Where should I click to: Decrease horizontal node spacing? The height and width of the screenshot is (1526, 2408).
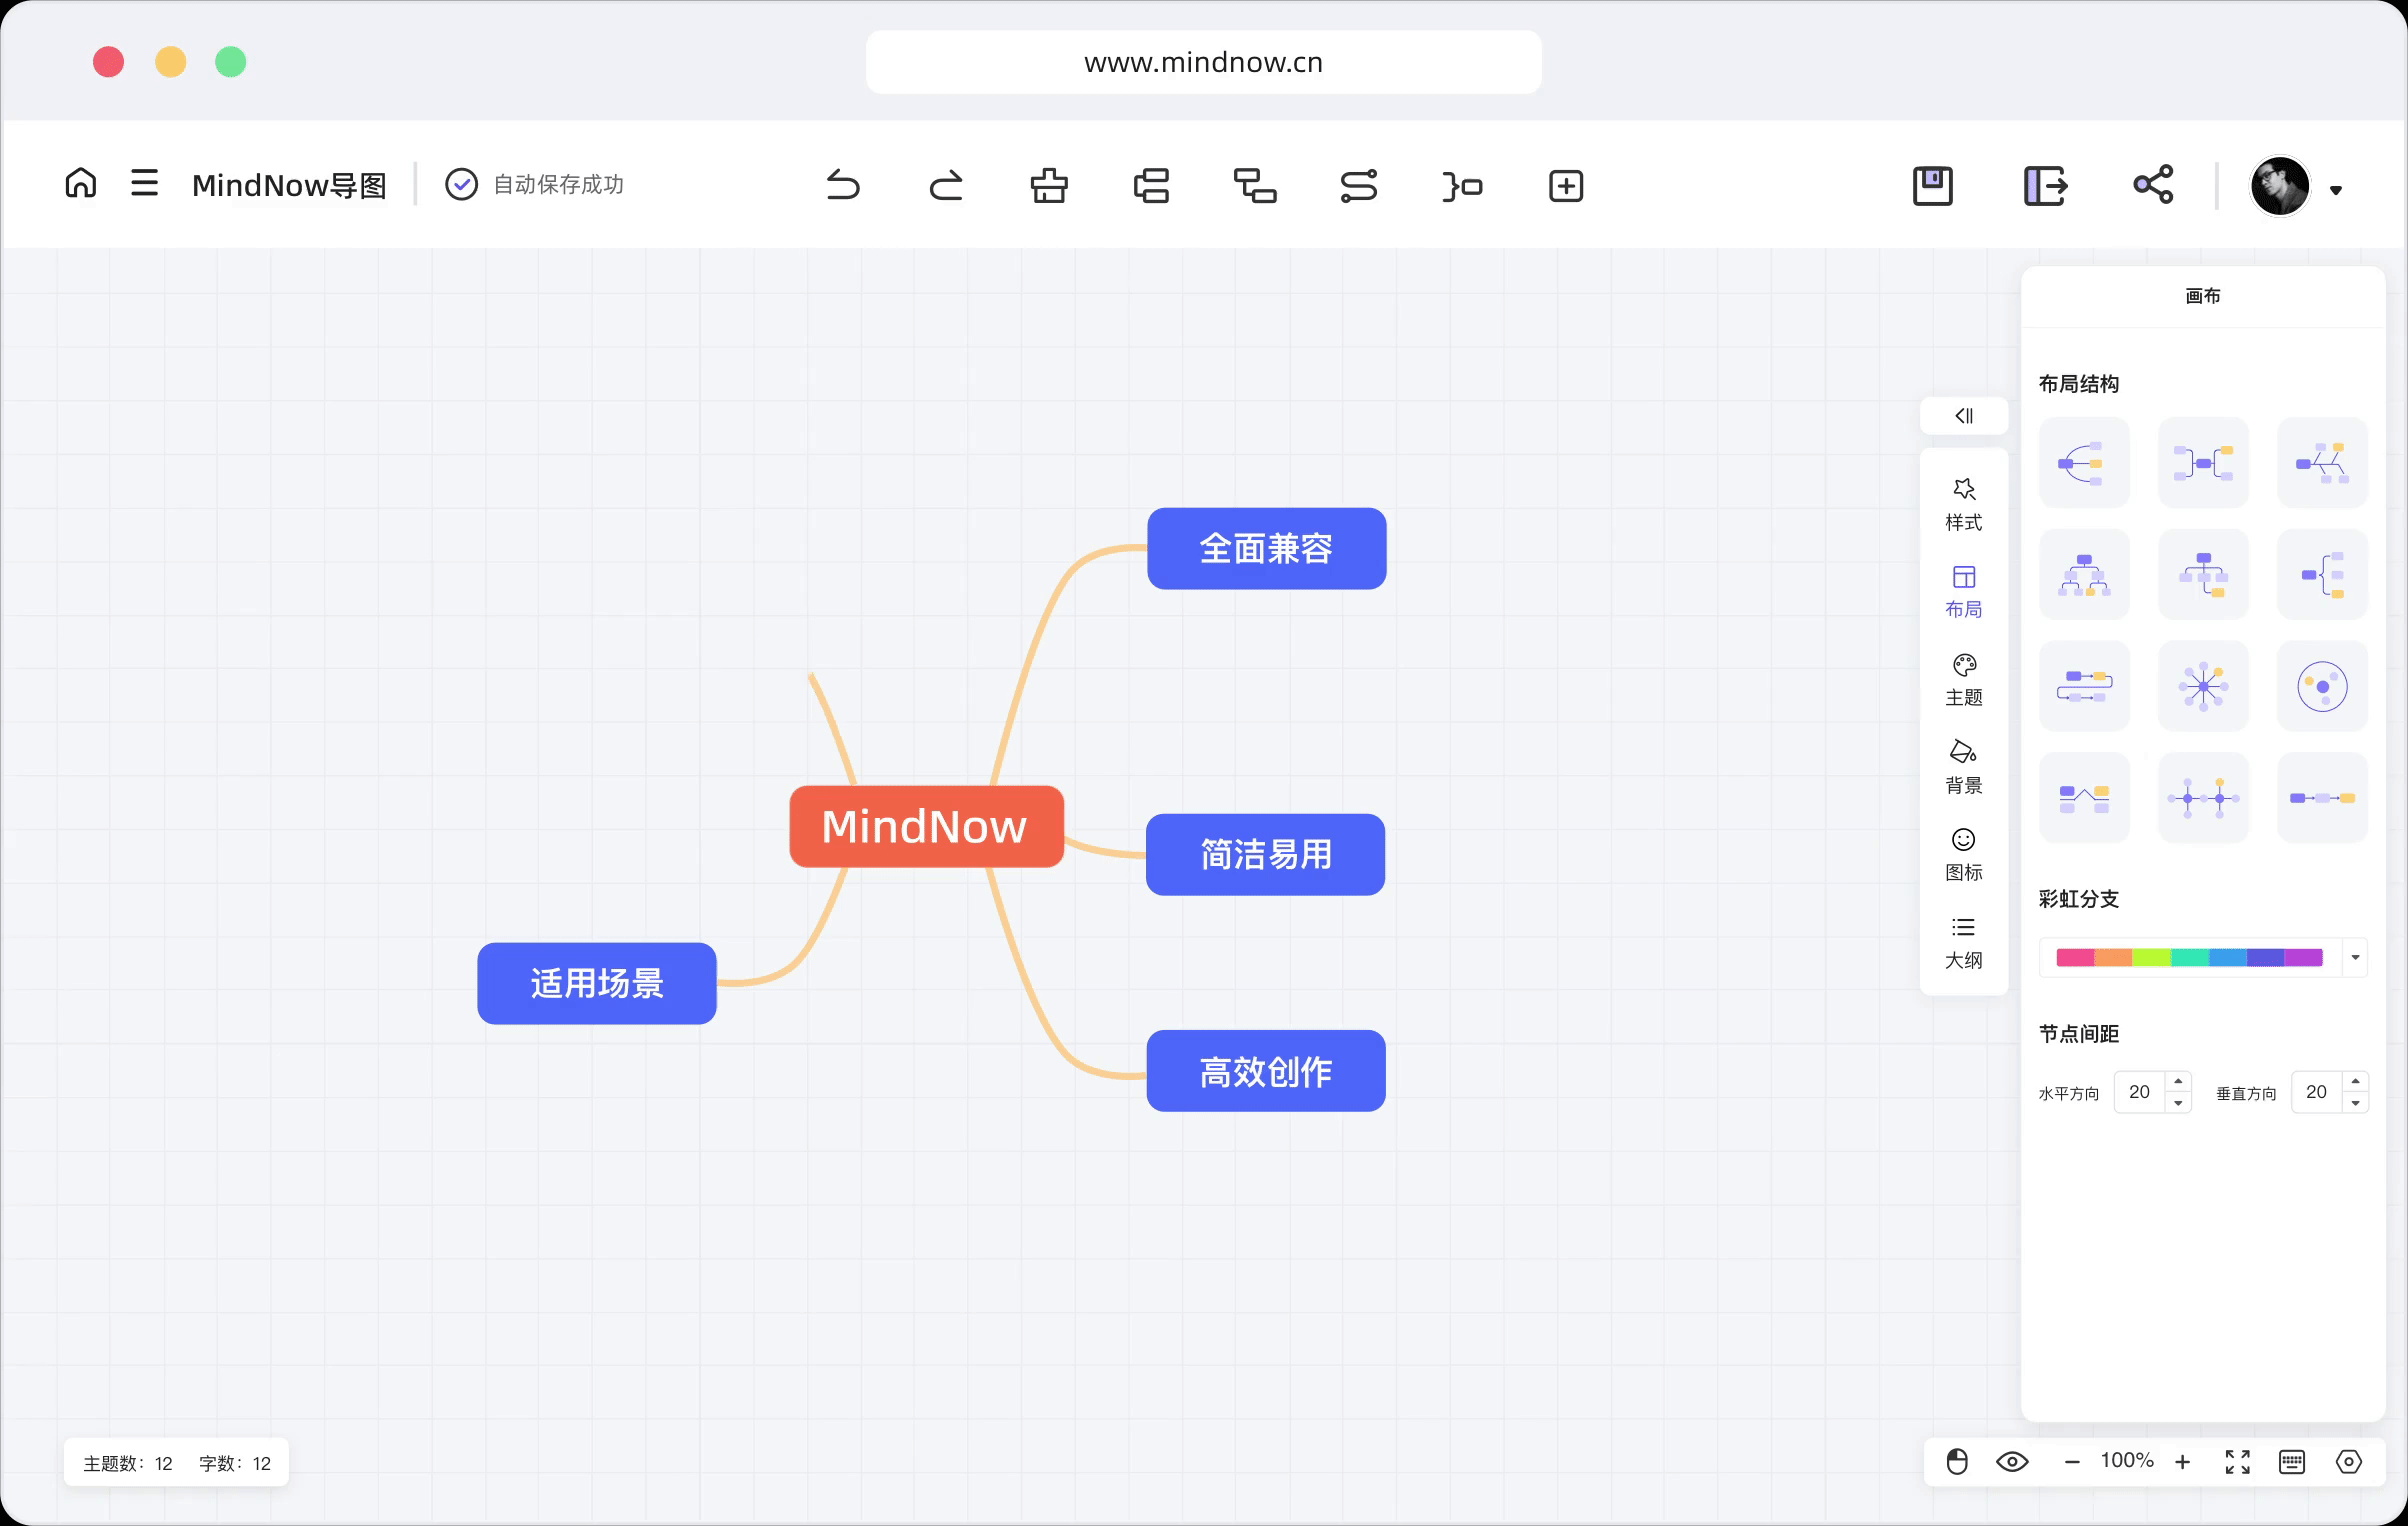coord(2178,1102)
